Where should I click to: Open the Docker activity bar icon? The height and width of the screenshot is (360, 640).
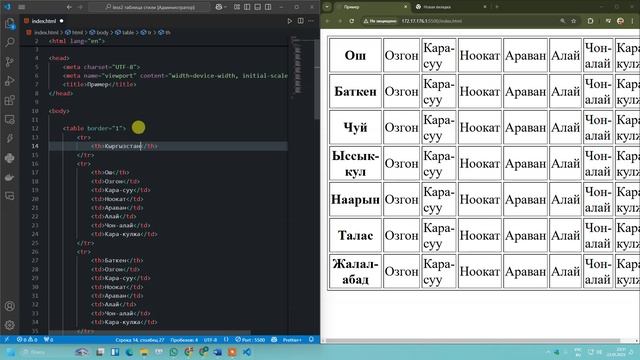point(9,177)
